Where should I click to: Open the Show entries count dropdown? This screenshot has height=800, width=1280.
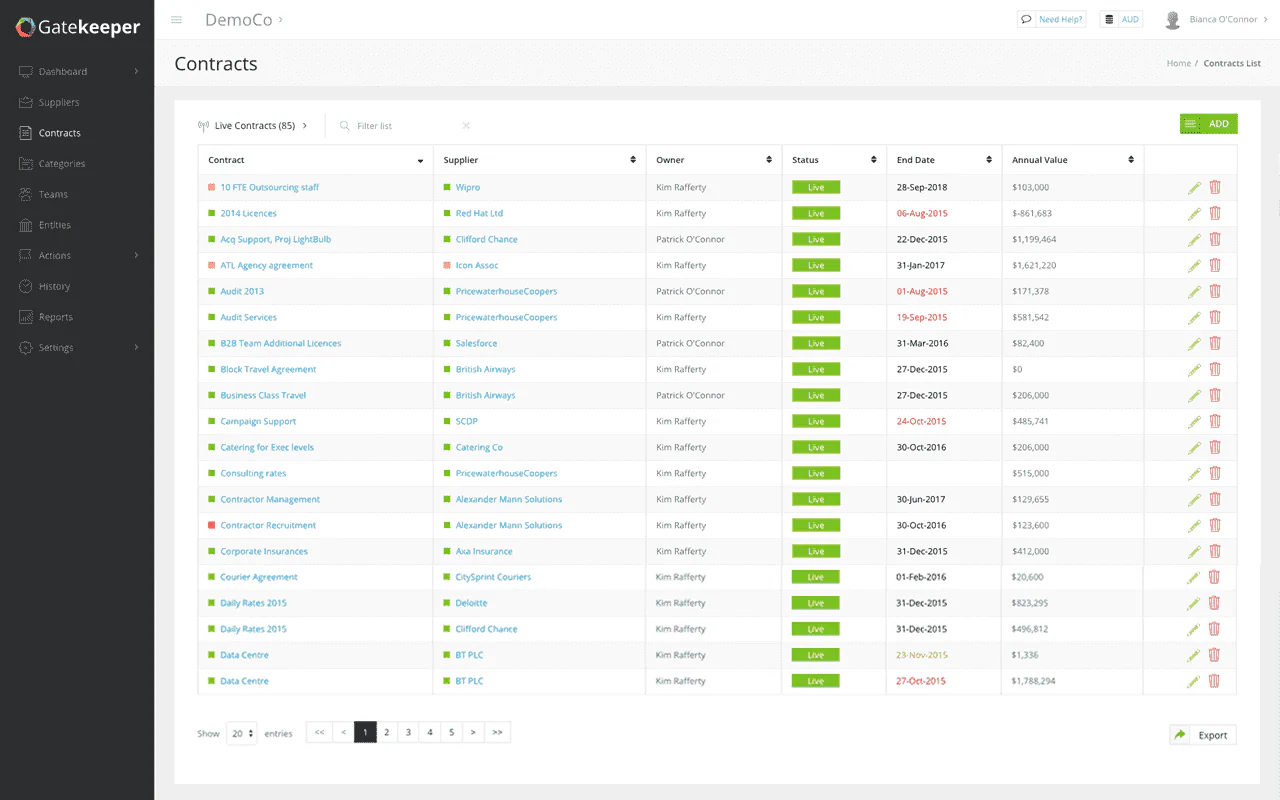click(241, 733)
